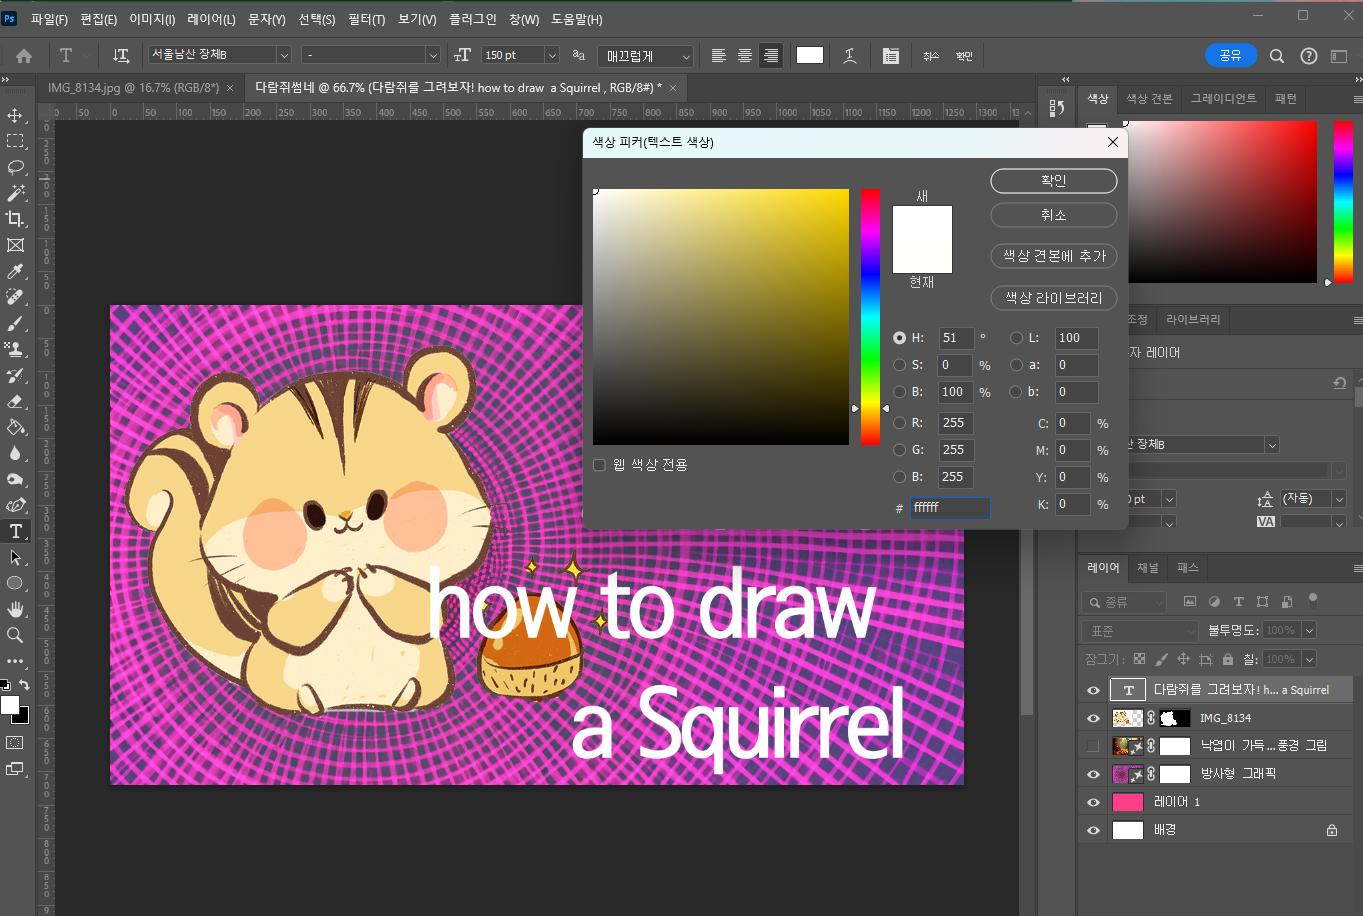This screenshot has width=1363, height=916.
Task: Select the Clone Stamp tool
Action: tap(15, 349)
